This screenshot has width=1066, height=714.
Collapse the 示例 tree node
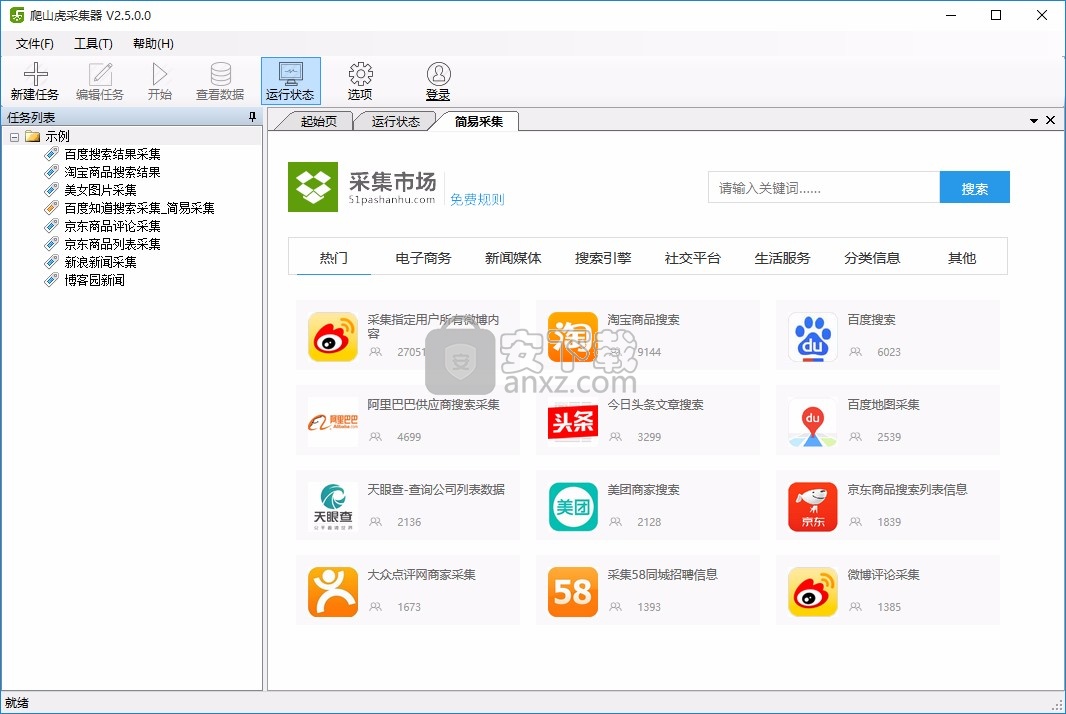click(14, 137)
